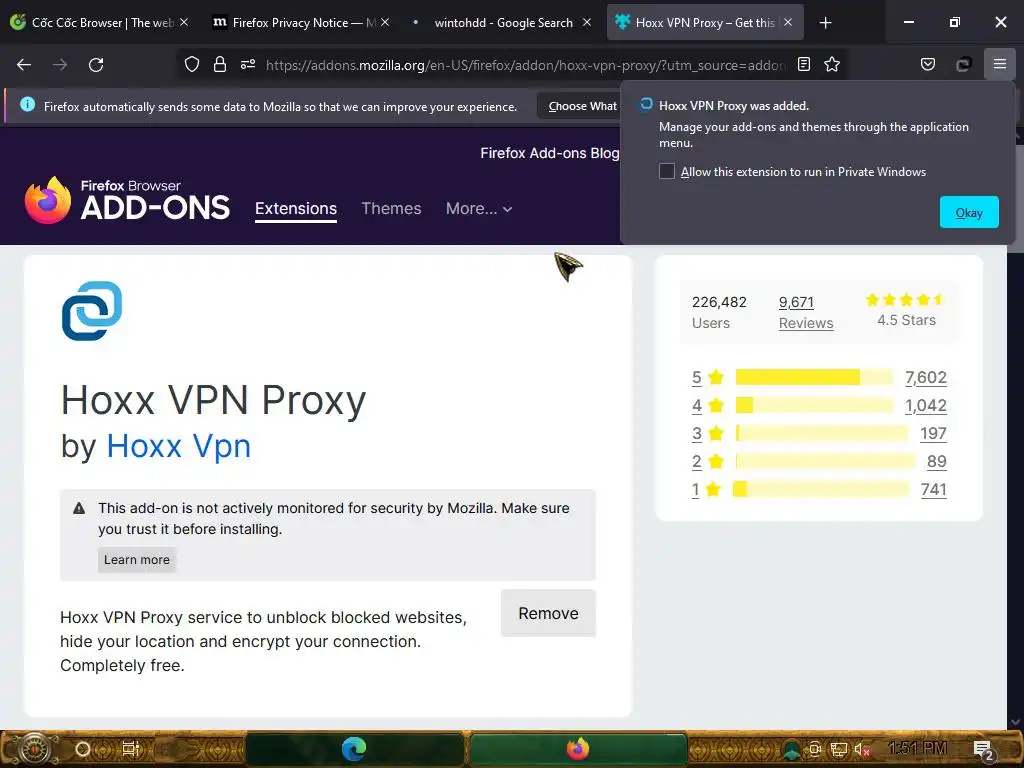Switch to wintohdd Google Search tab
1024x768 pixels.
point(502,22)
